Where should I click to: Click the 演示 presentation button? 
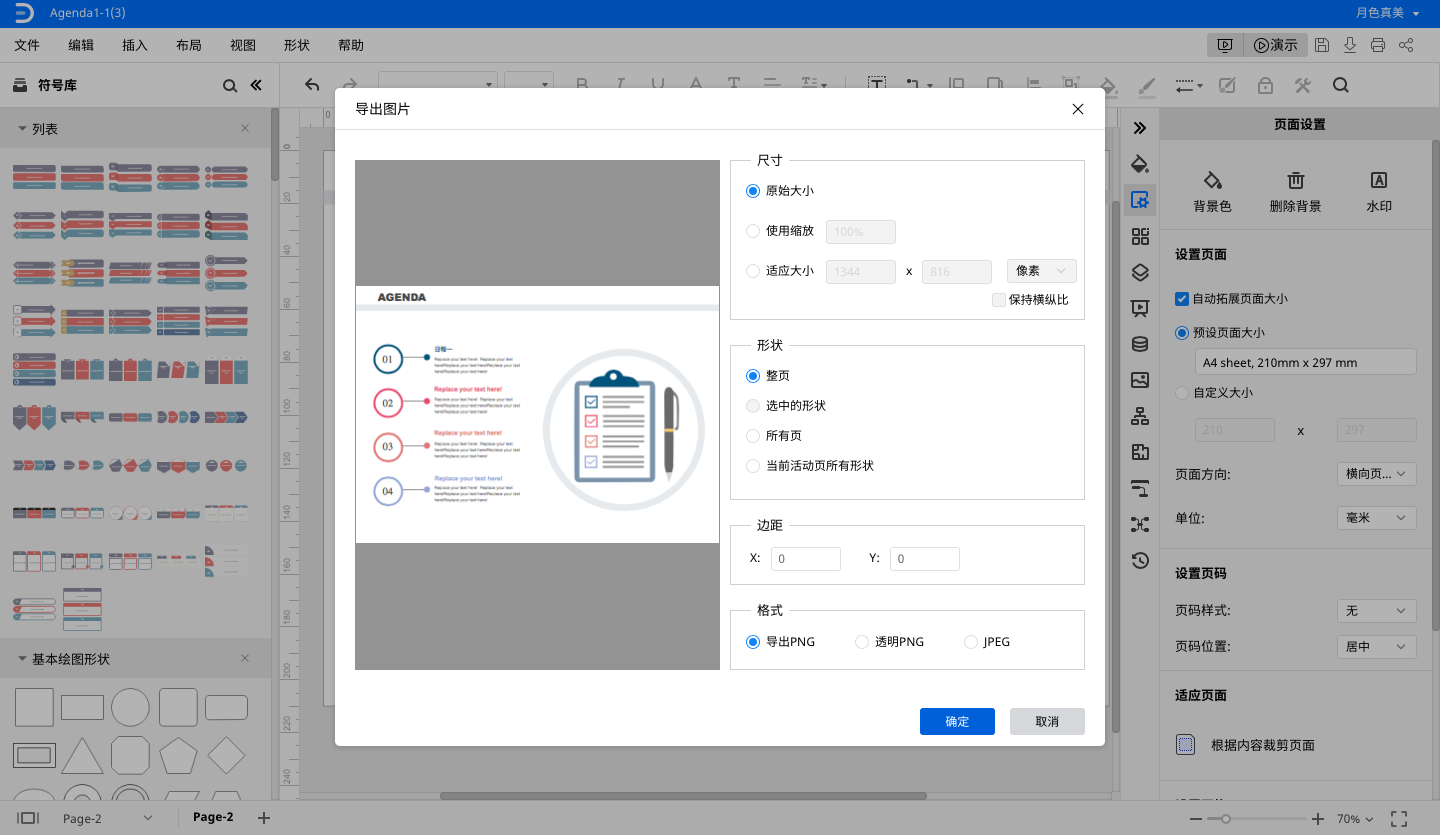pos(1275,45)
